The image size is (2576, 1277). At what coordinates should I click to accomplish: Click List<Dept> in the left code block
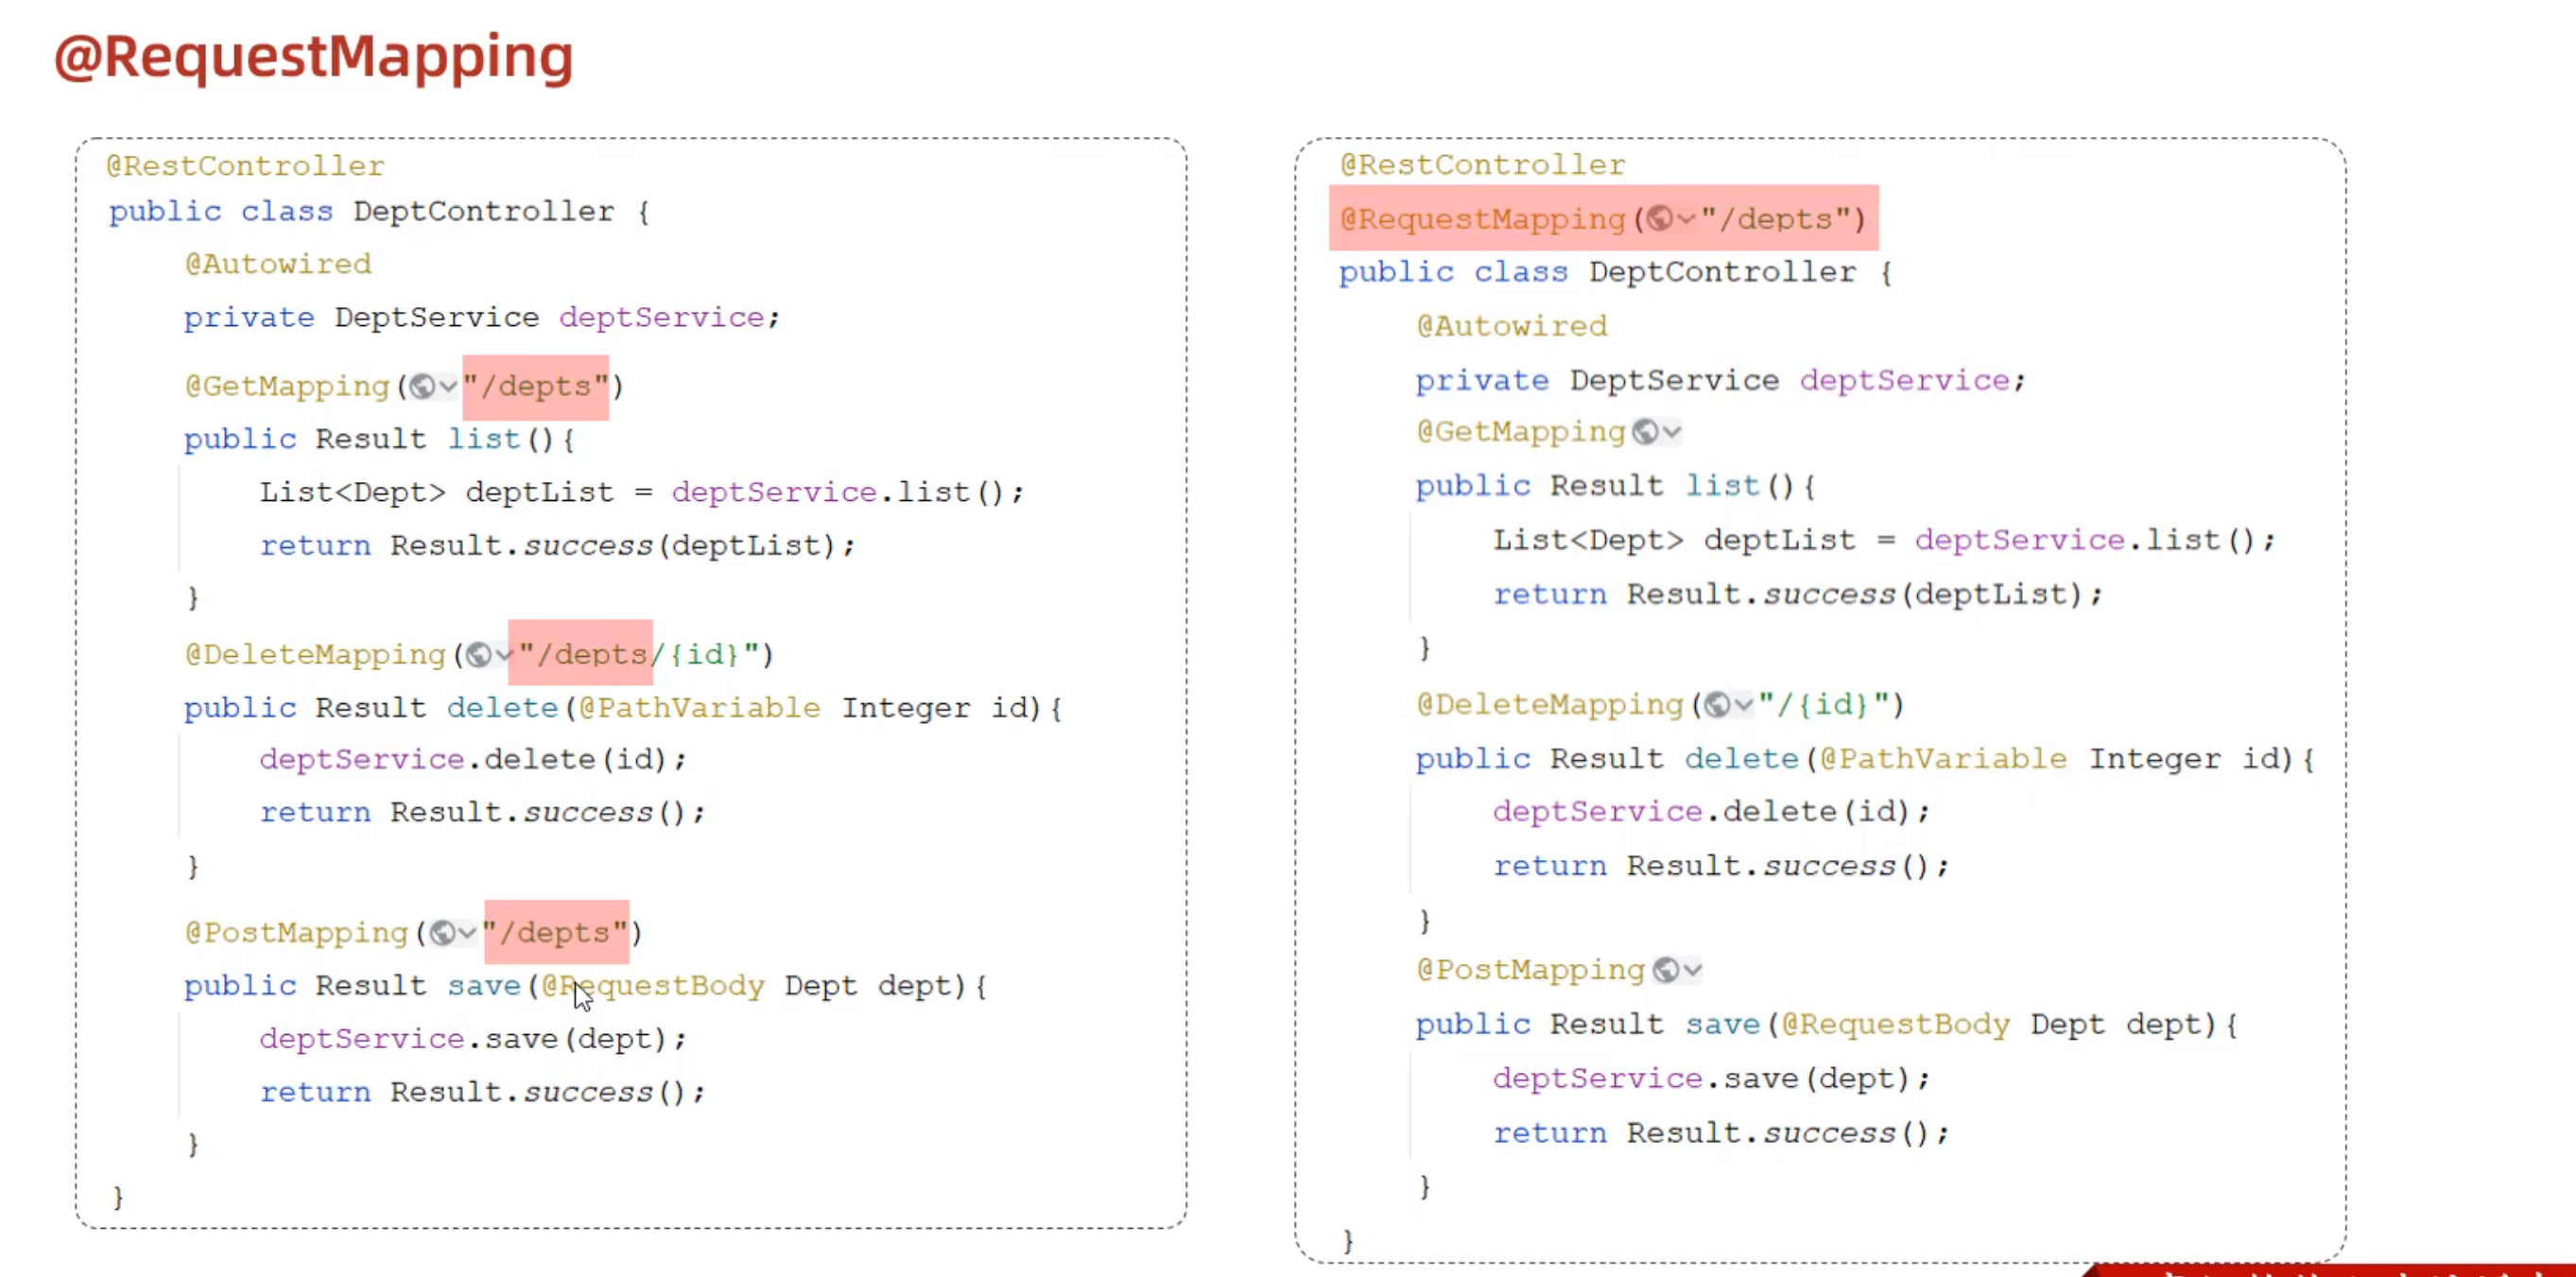[352, 493]
